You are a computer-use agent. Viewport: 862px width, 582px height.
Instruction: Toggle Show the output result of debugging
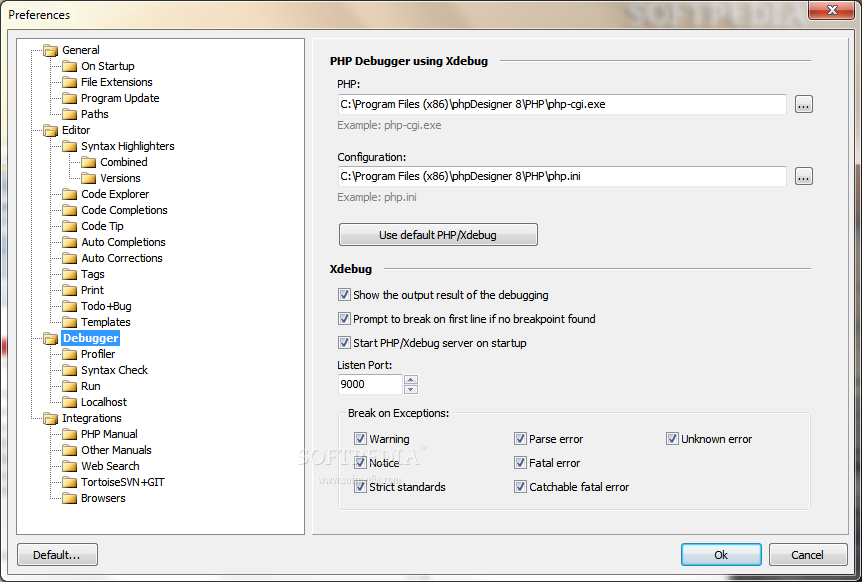pyautogui.click(x=344, y=295)
